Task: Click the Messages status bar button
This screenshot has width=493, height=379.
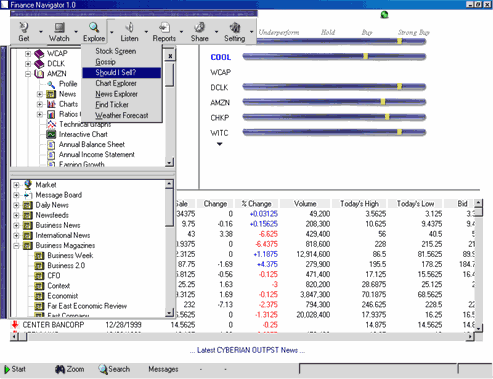Action: 163,369
